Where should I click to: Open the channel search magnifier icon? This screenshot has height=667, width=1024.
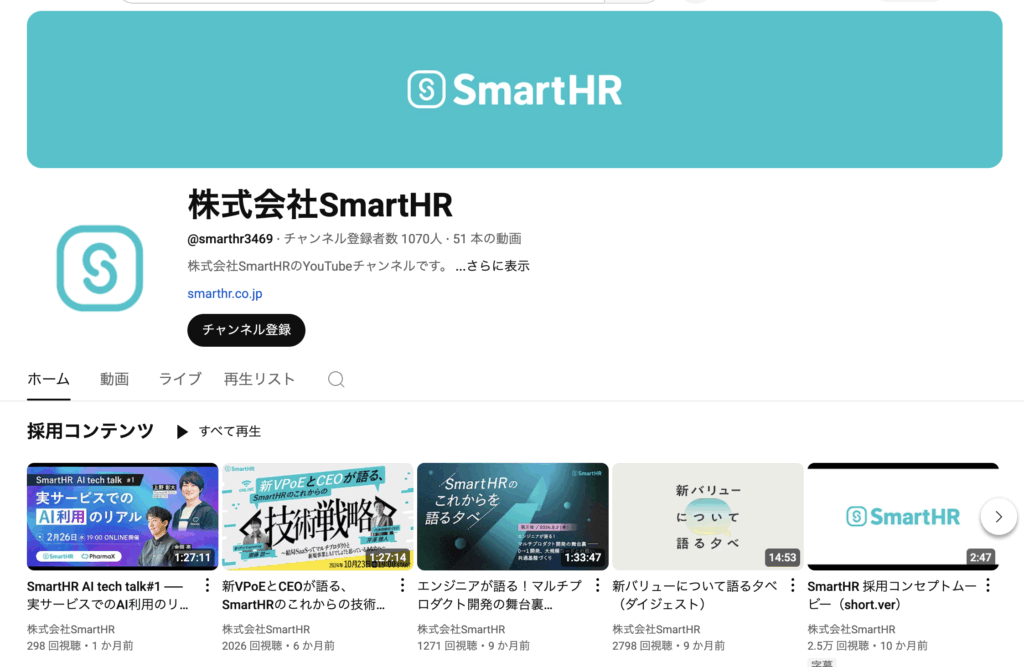click(336, 380)
